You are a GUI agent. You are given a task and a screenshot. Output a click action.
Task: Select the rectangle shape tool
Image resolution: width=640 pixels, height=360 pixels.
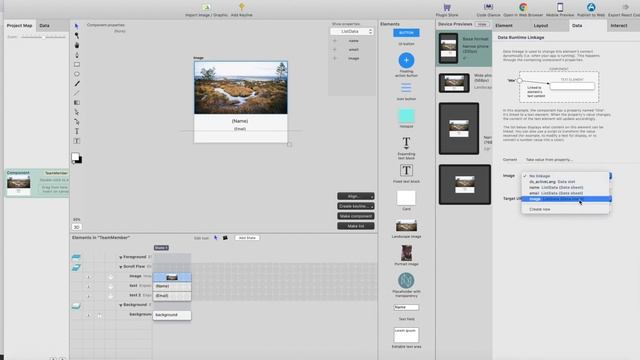[x=76, y=64]
